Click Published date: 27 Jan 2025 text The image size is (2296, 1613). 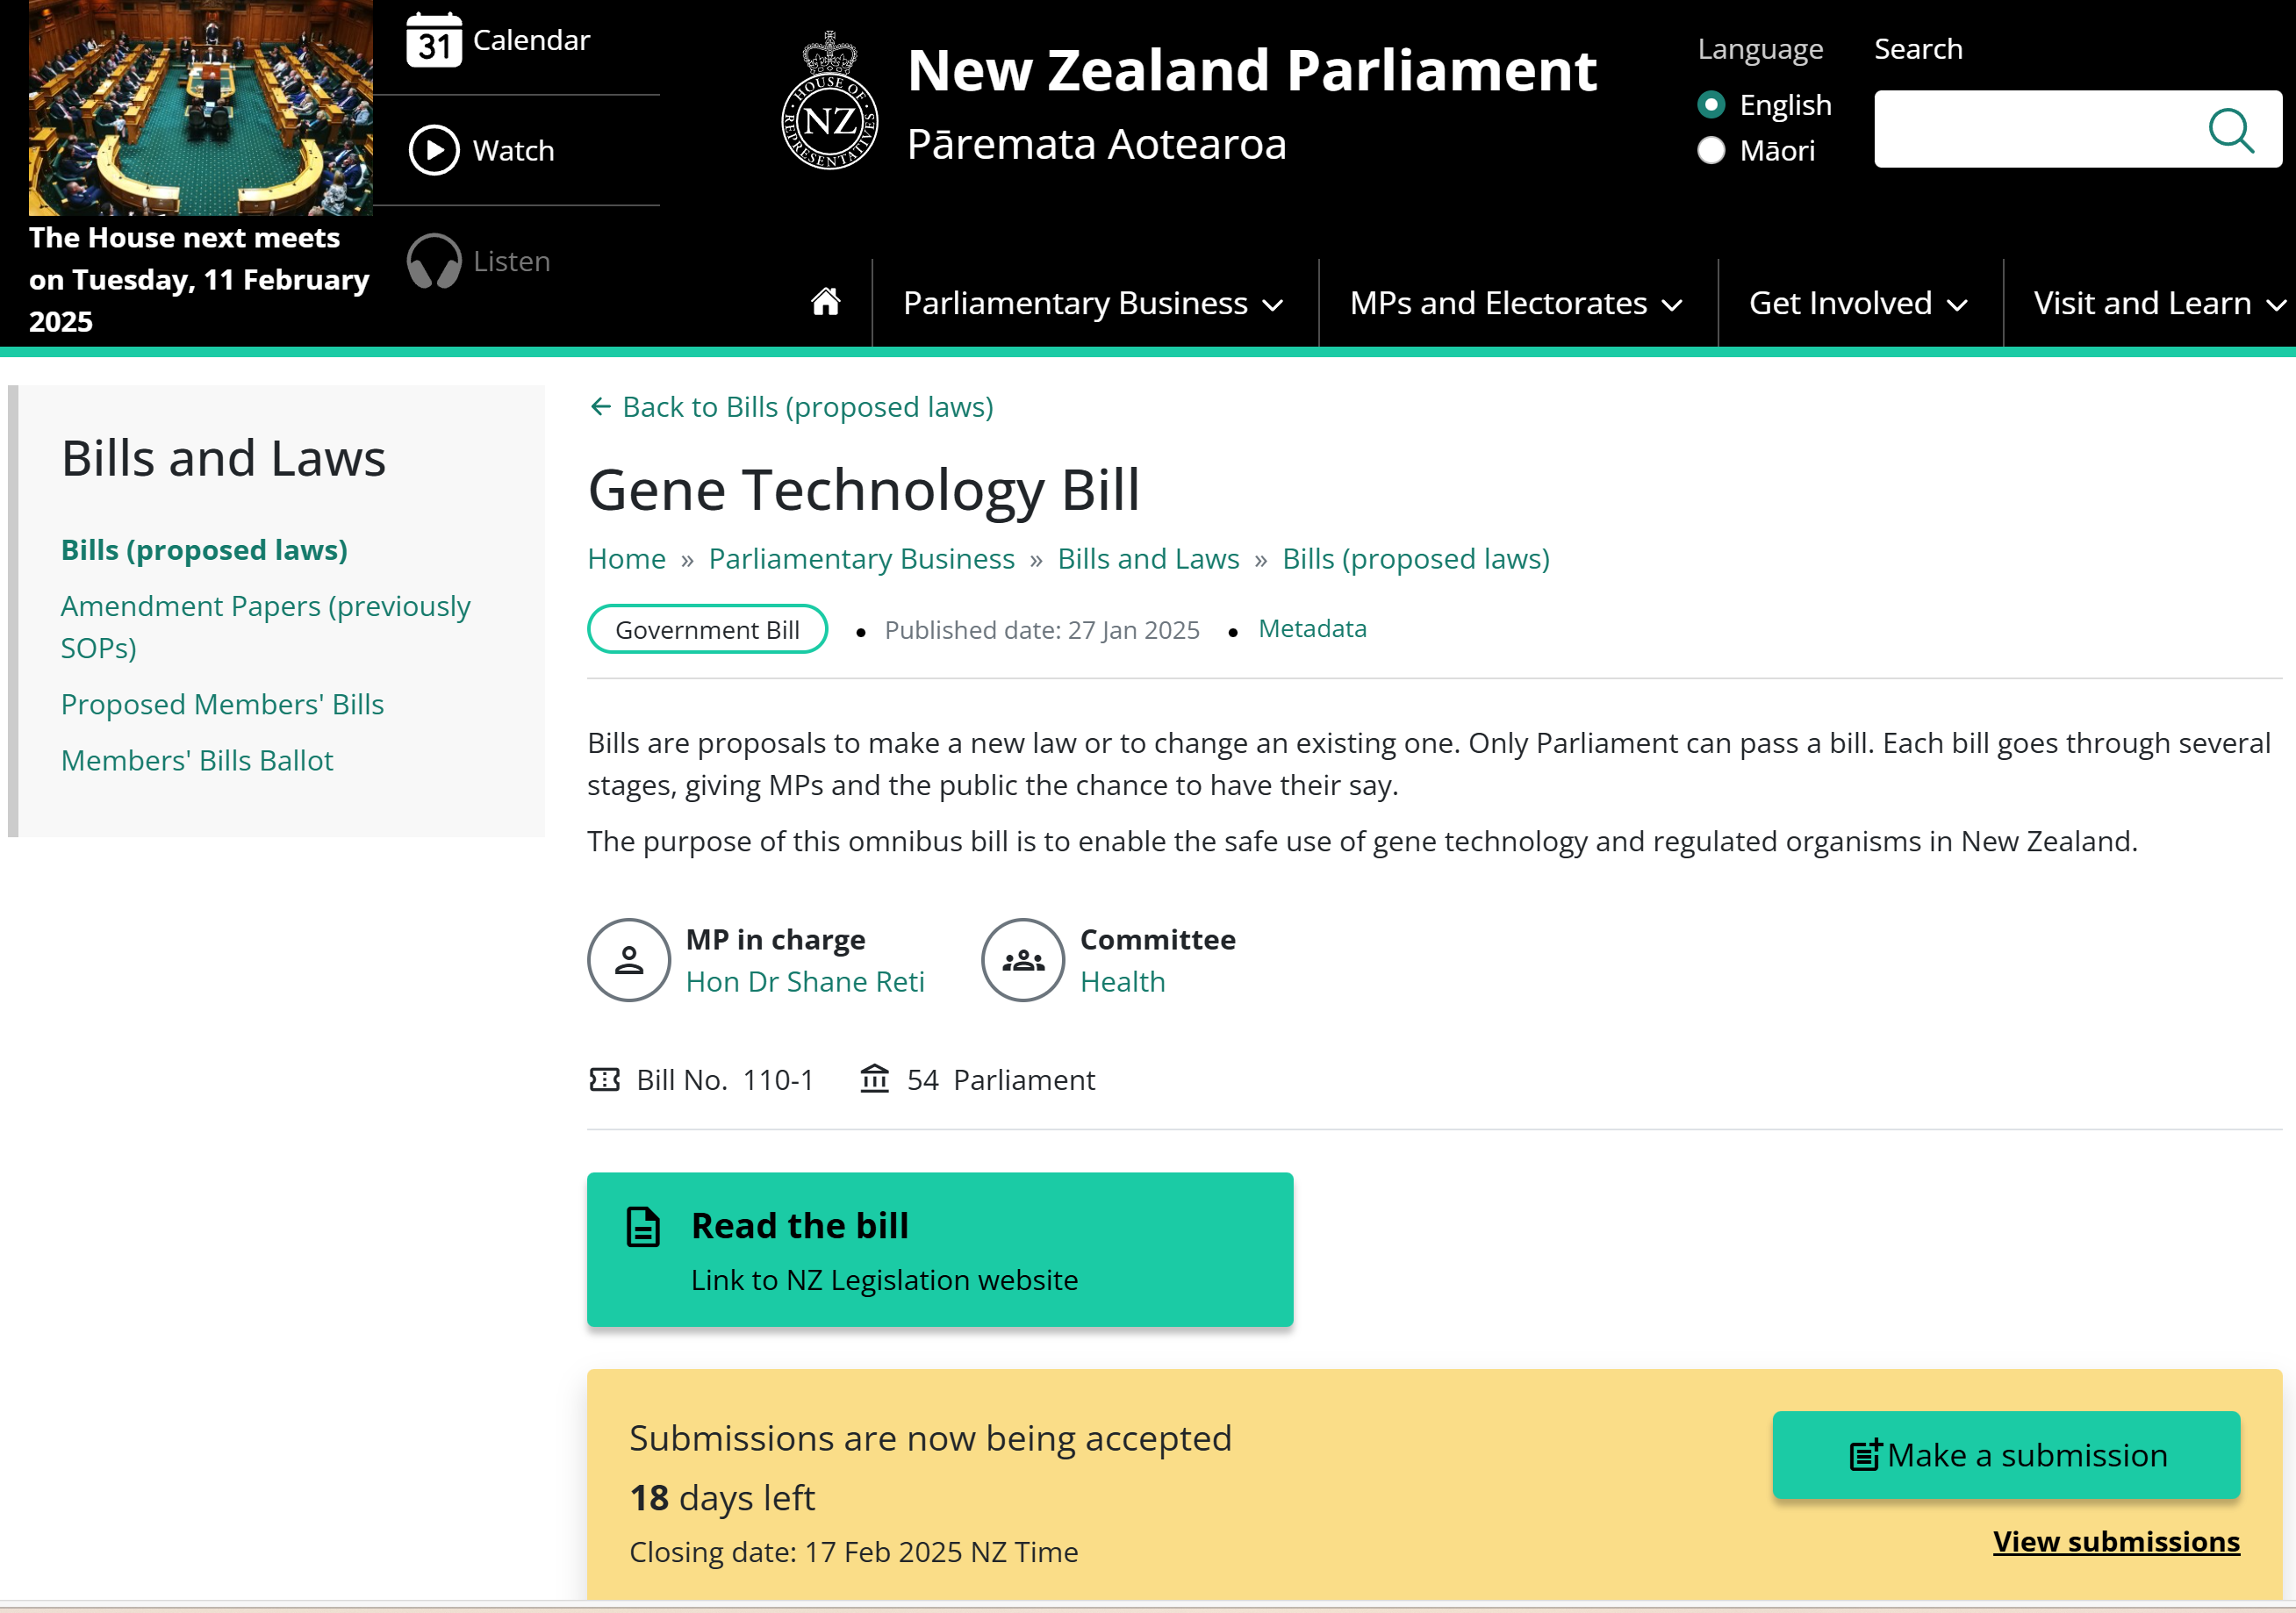point(1042,630)
